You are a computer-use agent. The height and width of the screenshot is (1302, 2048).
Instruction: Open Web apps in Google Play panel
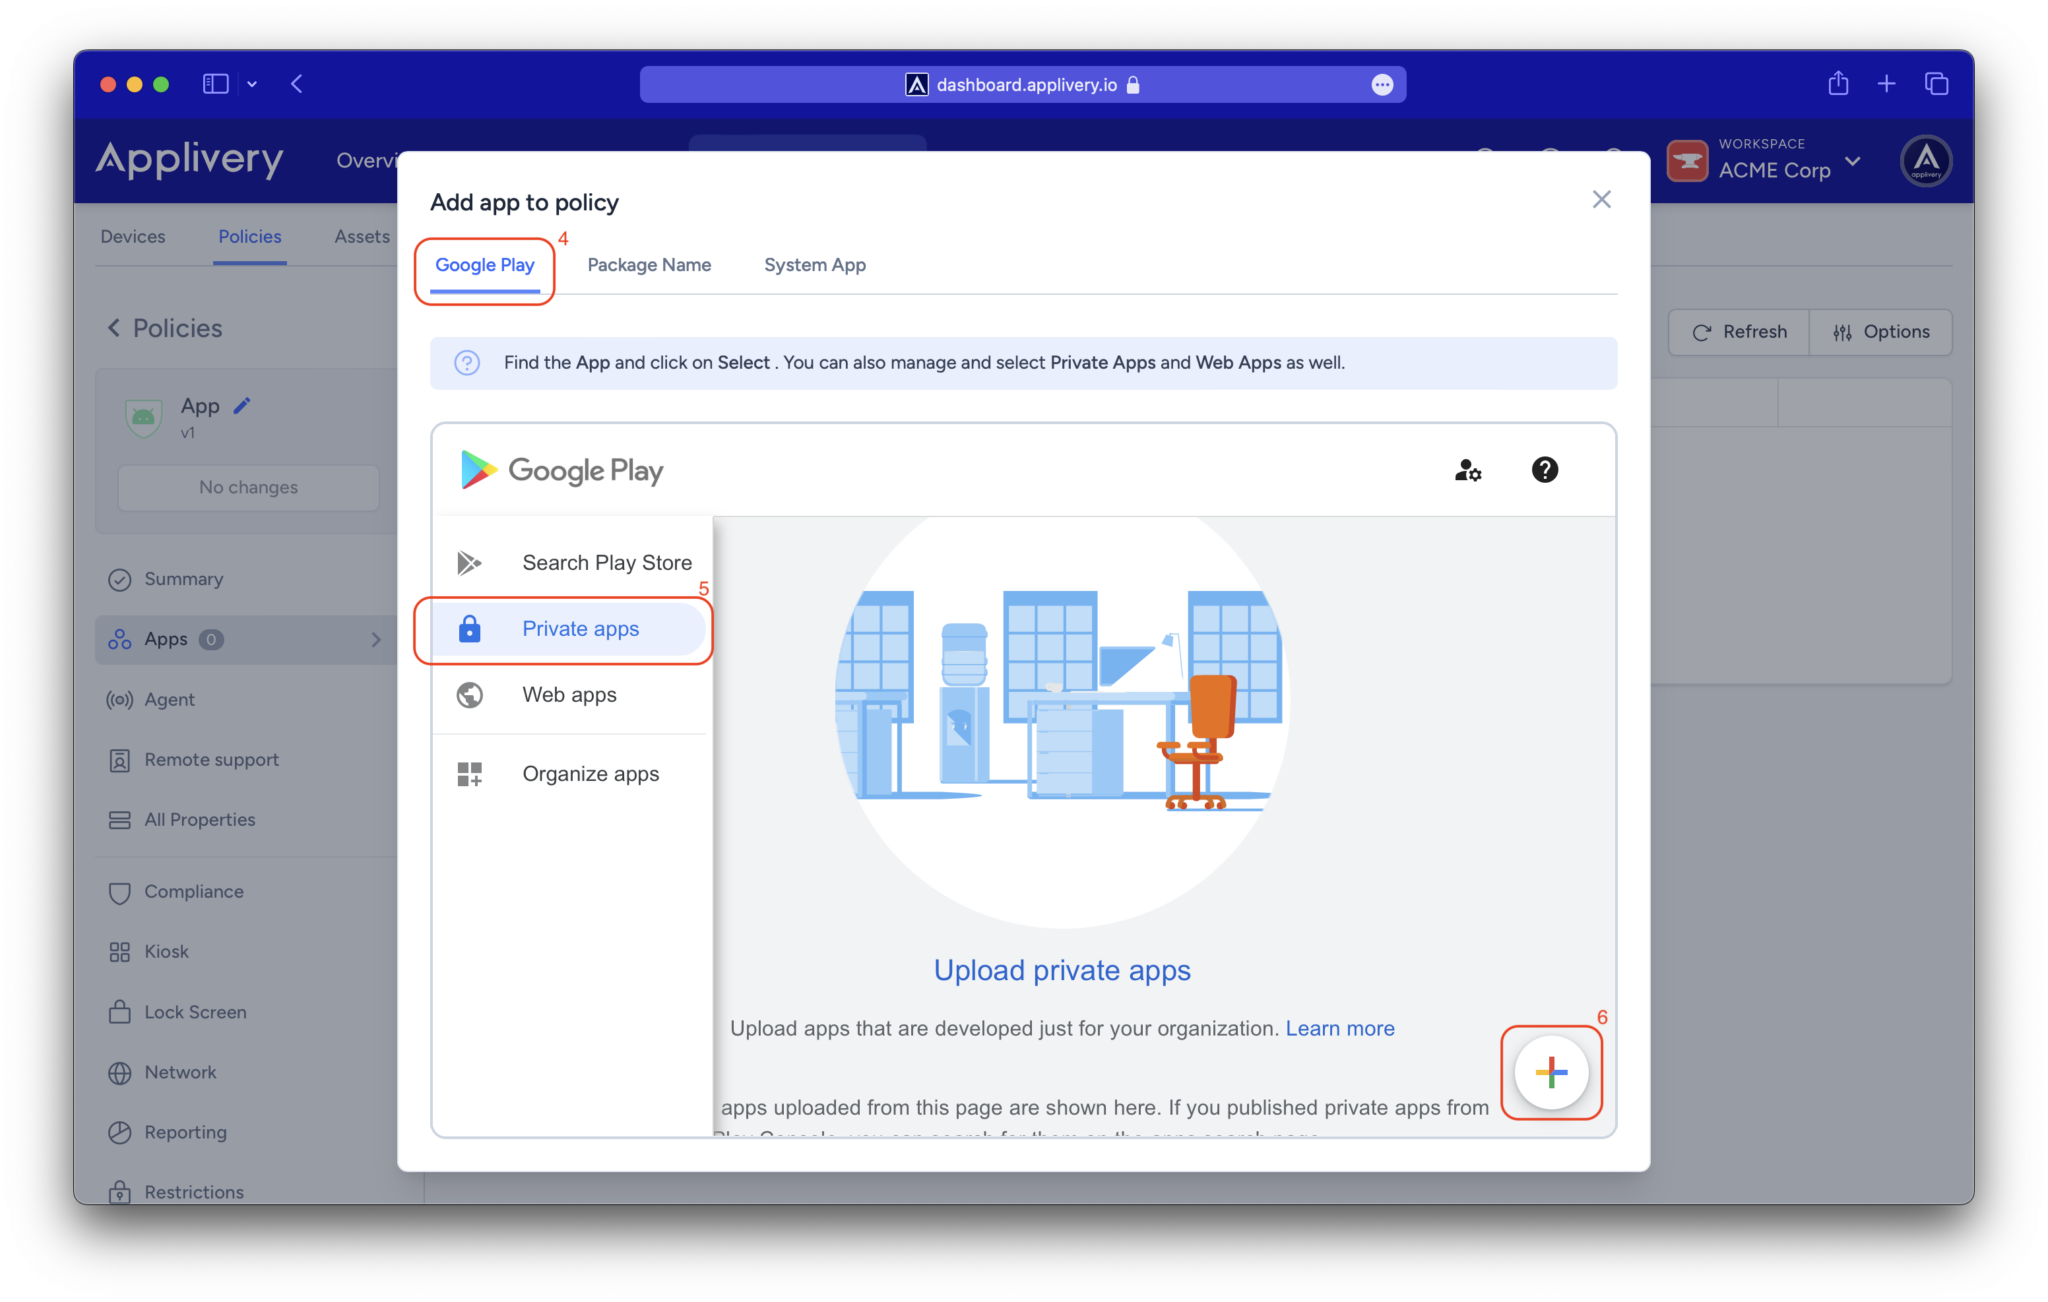569,695
